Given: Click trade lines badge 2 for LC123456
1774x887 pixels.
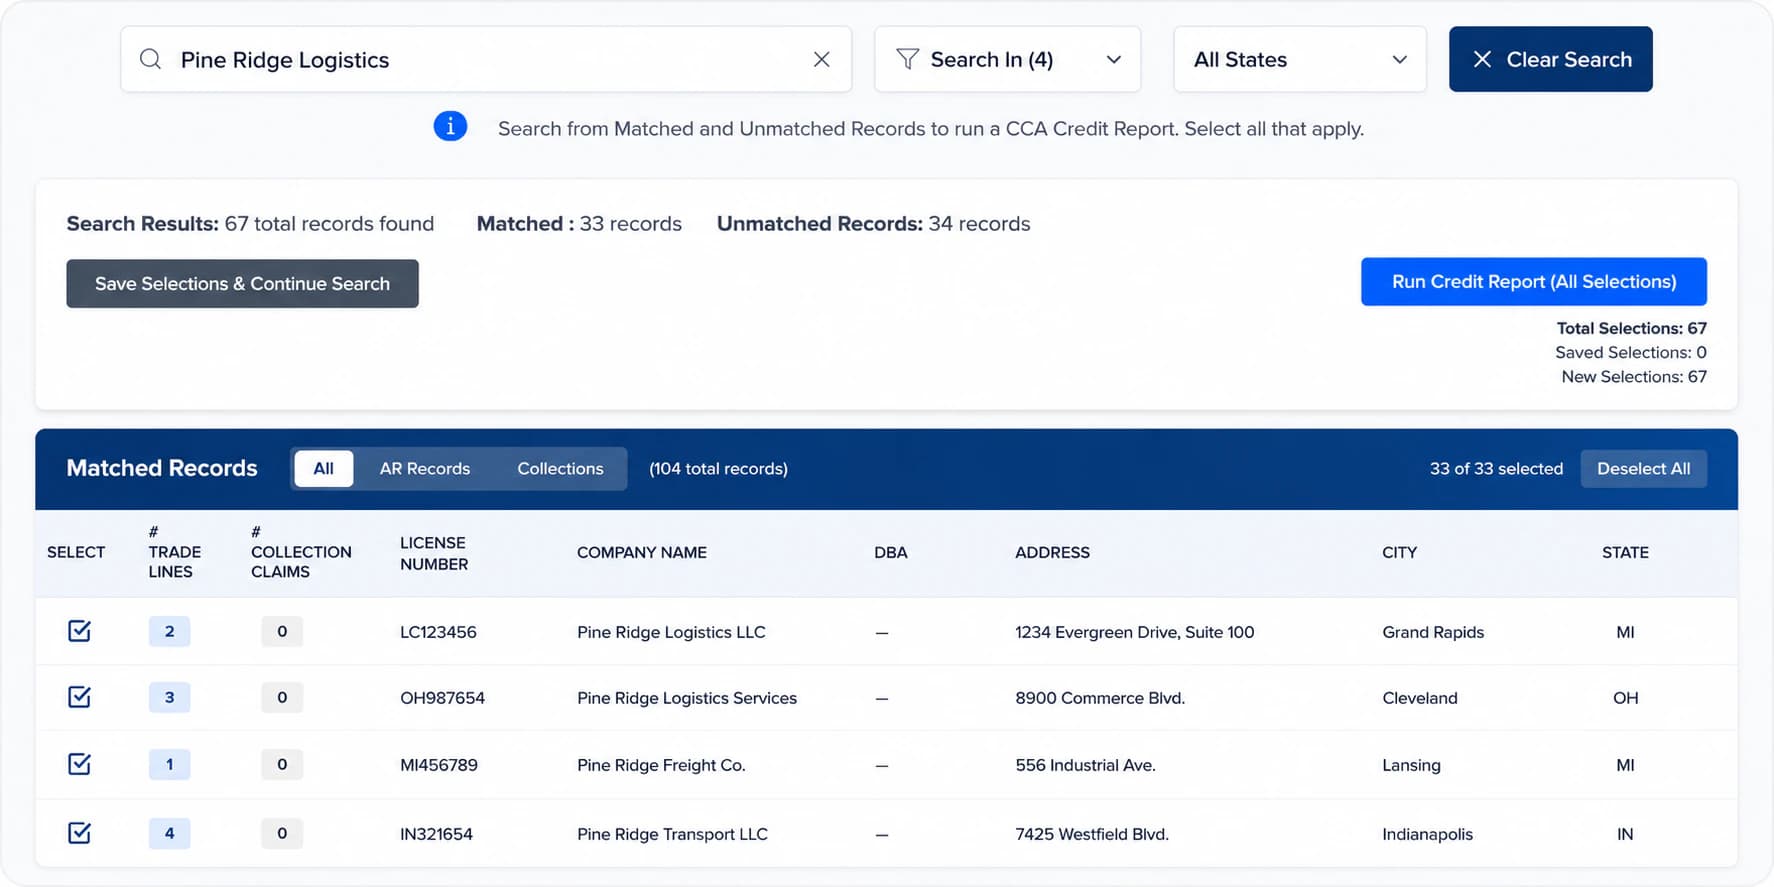Looking at the screenshot, I should pyautogui.click(x=169, y=631).
